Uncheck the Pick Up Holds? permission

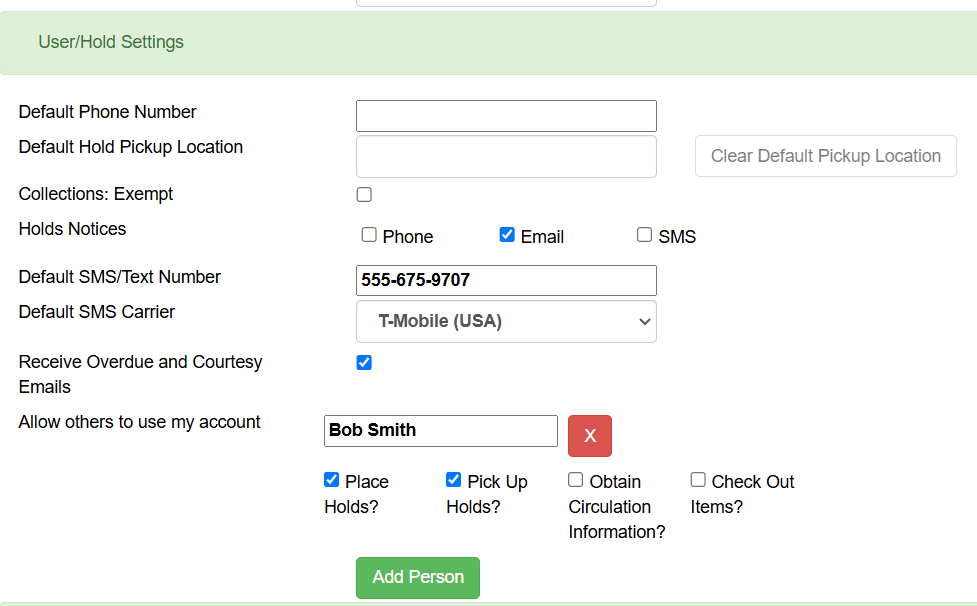pyautogui.click(x=454, y=480)
